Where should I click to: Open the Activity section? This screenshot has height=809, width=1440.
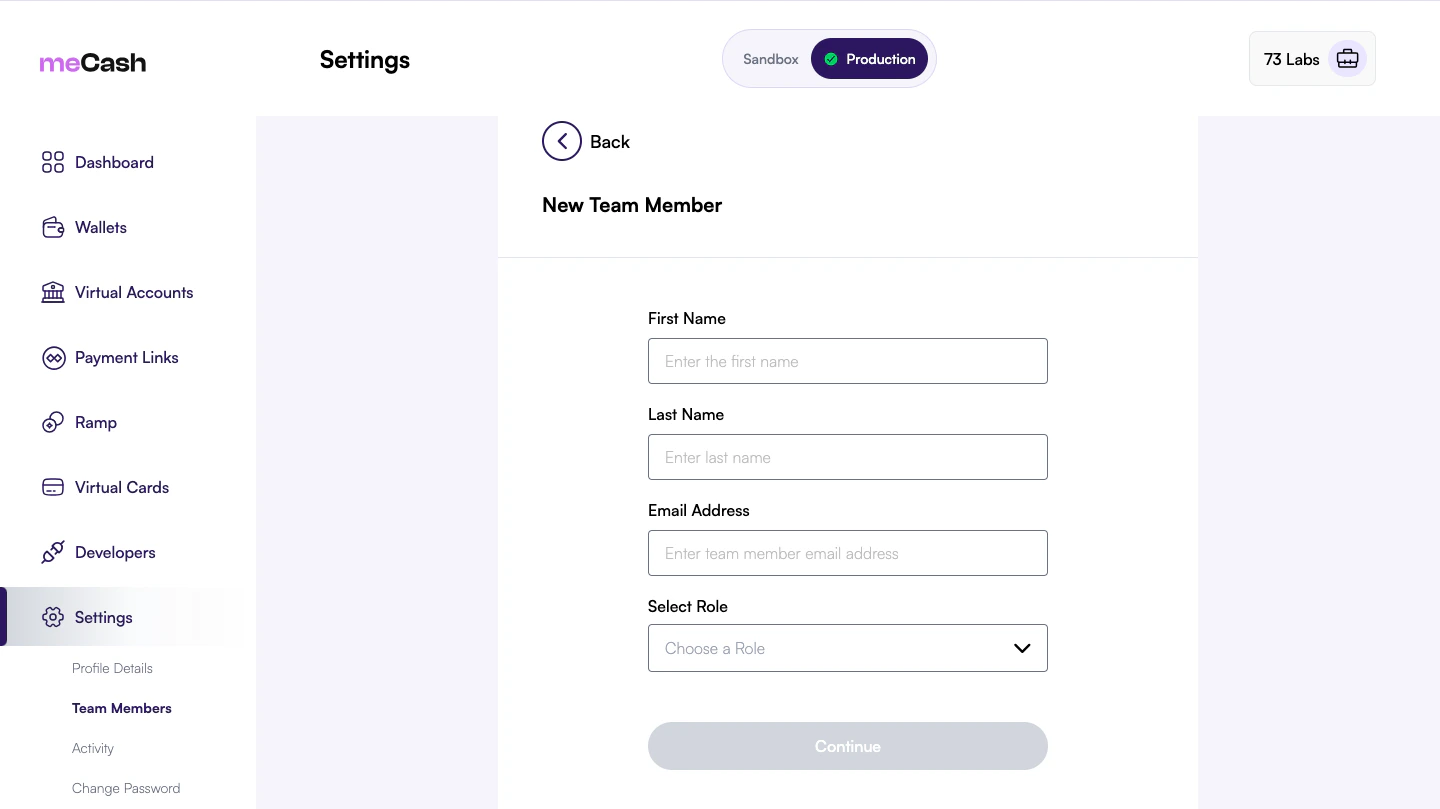coord(92,748)
